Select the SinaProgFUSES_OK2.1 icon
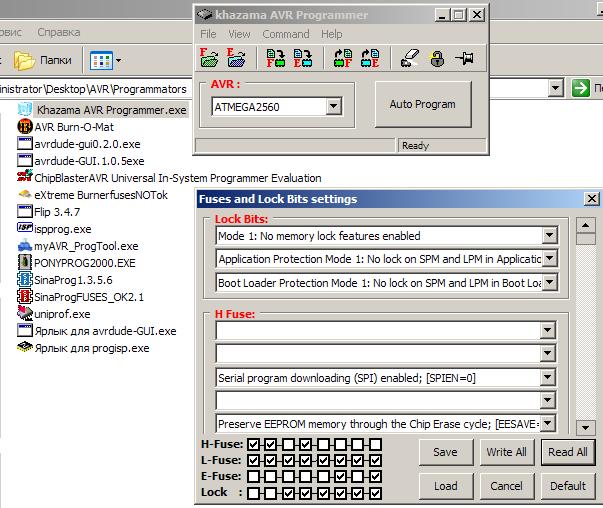Screen dimensions: 603x508 [25, 296]
